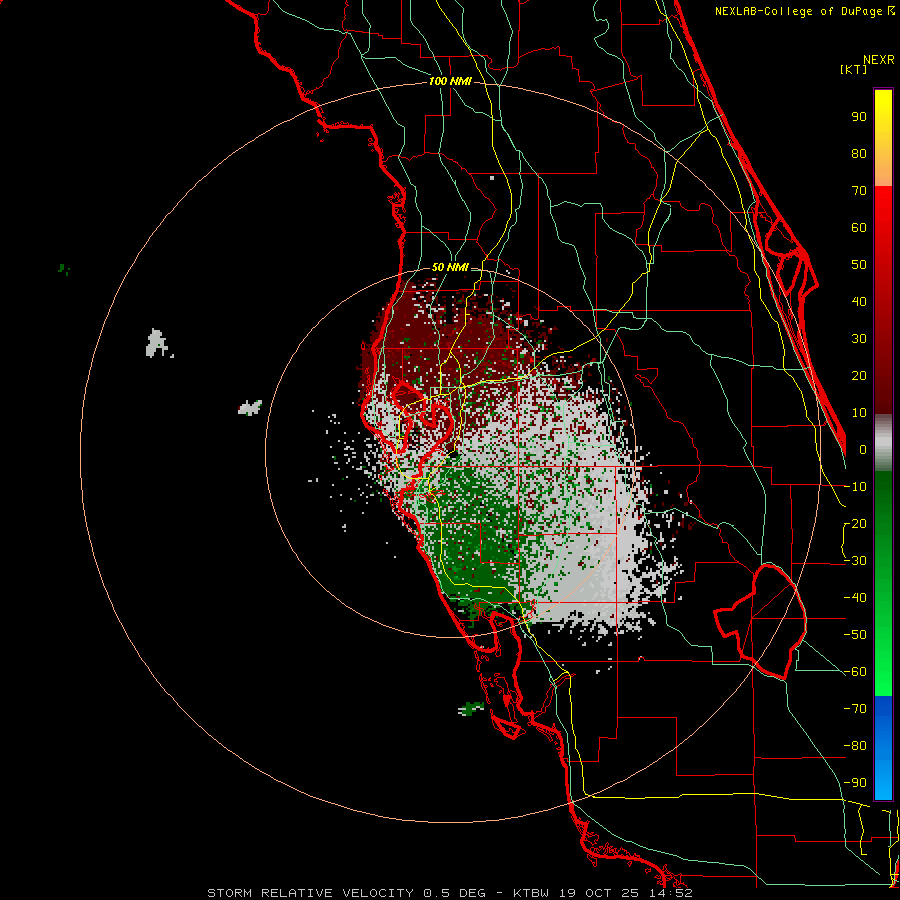The image size is (900, 900).
Task: Click the -20 value on the velocity scale
Action: click(855, 523)
